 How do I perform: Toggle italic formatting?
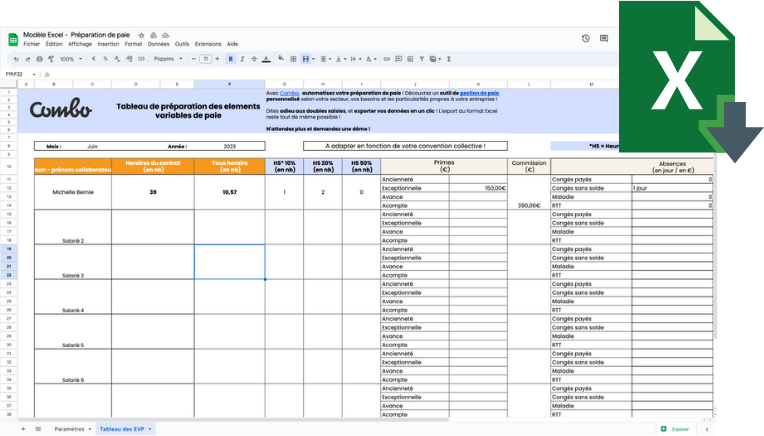click(242, 59)
